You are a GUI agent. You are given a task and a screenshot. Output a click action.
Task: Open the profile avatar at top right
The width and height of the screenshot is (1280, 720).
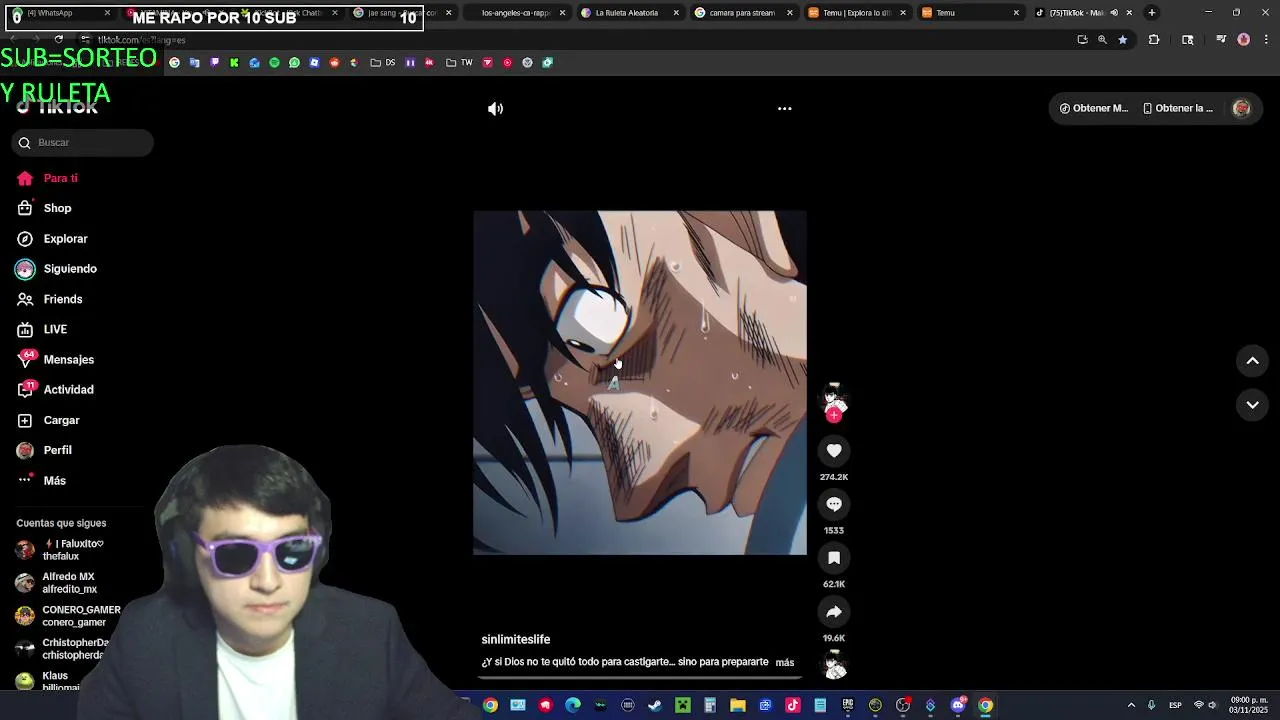[1241, 108]
